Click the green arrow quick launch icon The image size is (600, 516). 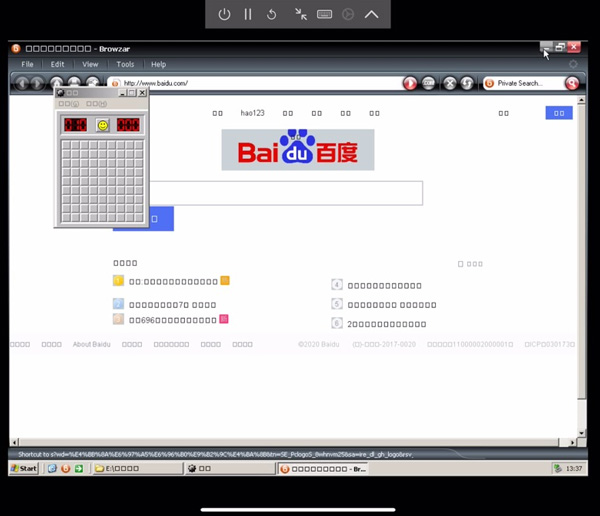(79, 469)
